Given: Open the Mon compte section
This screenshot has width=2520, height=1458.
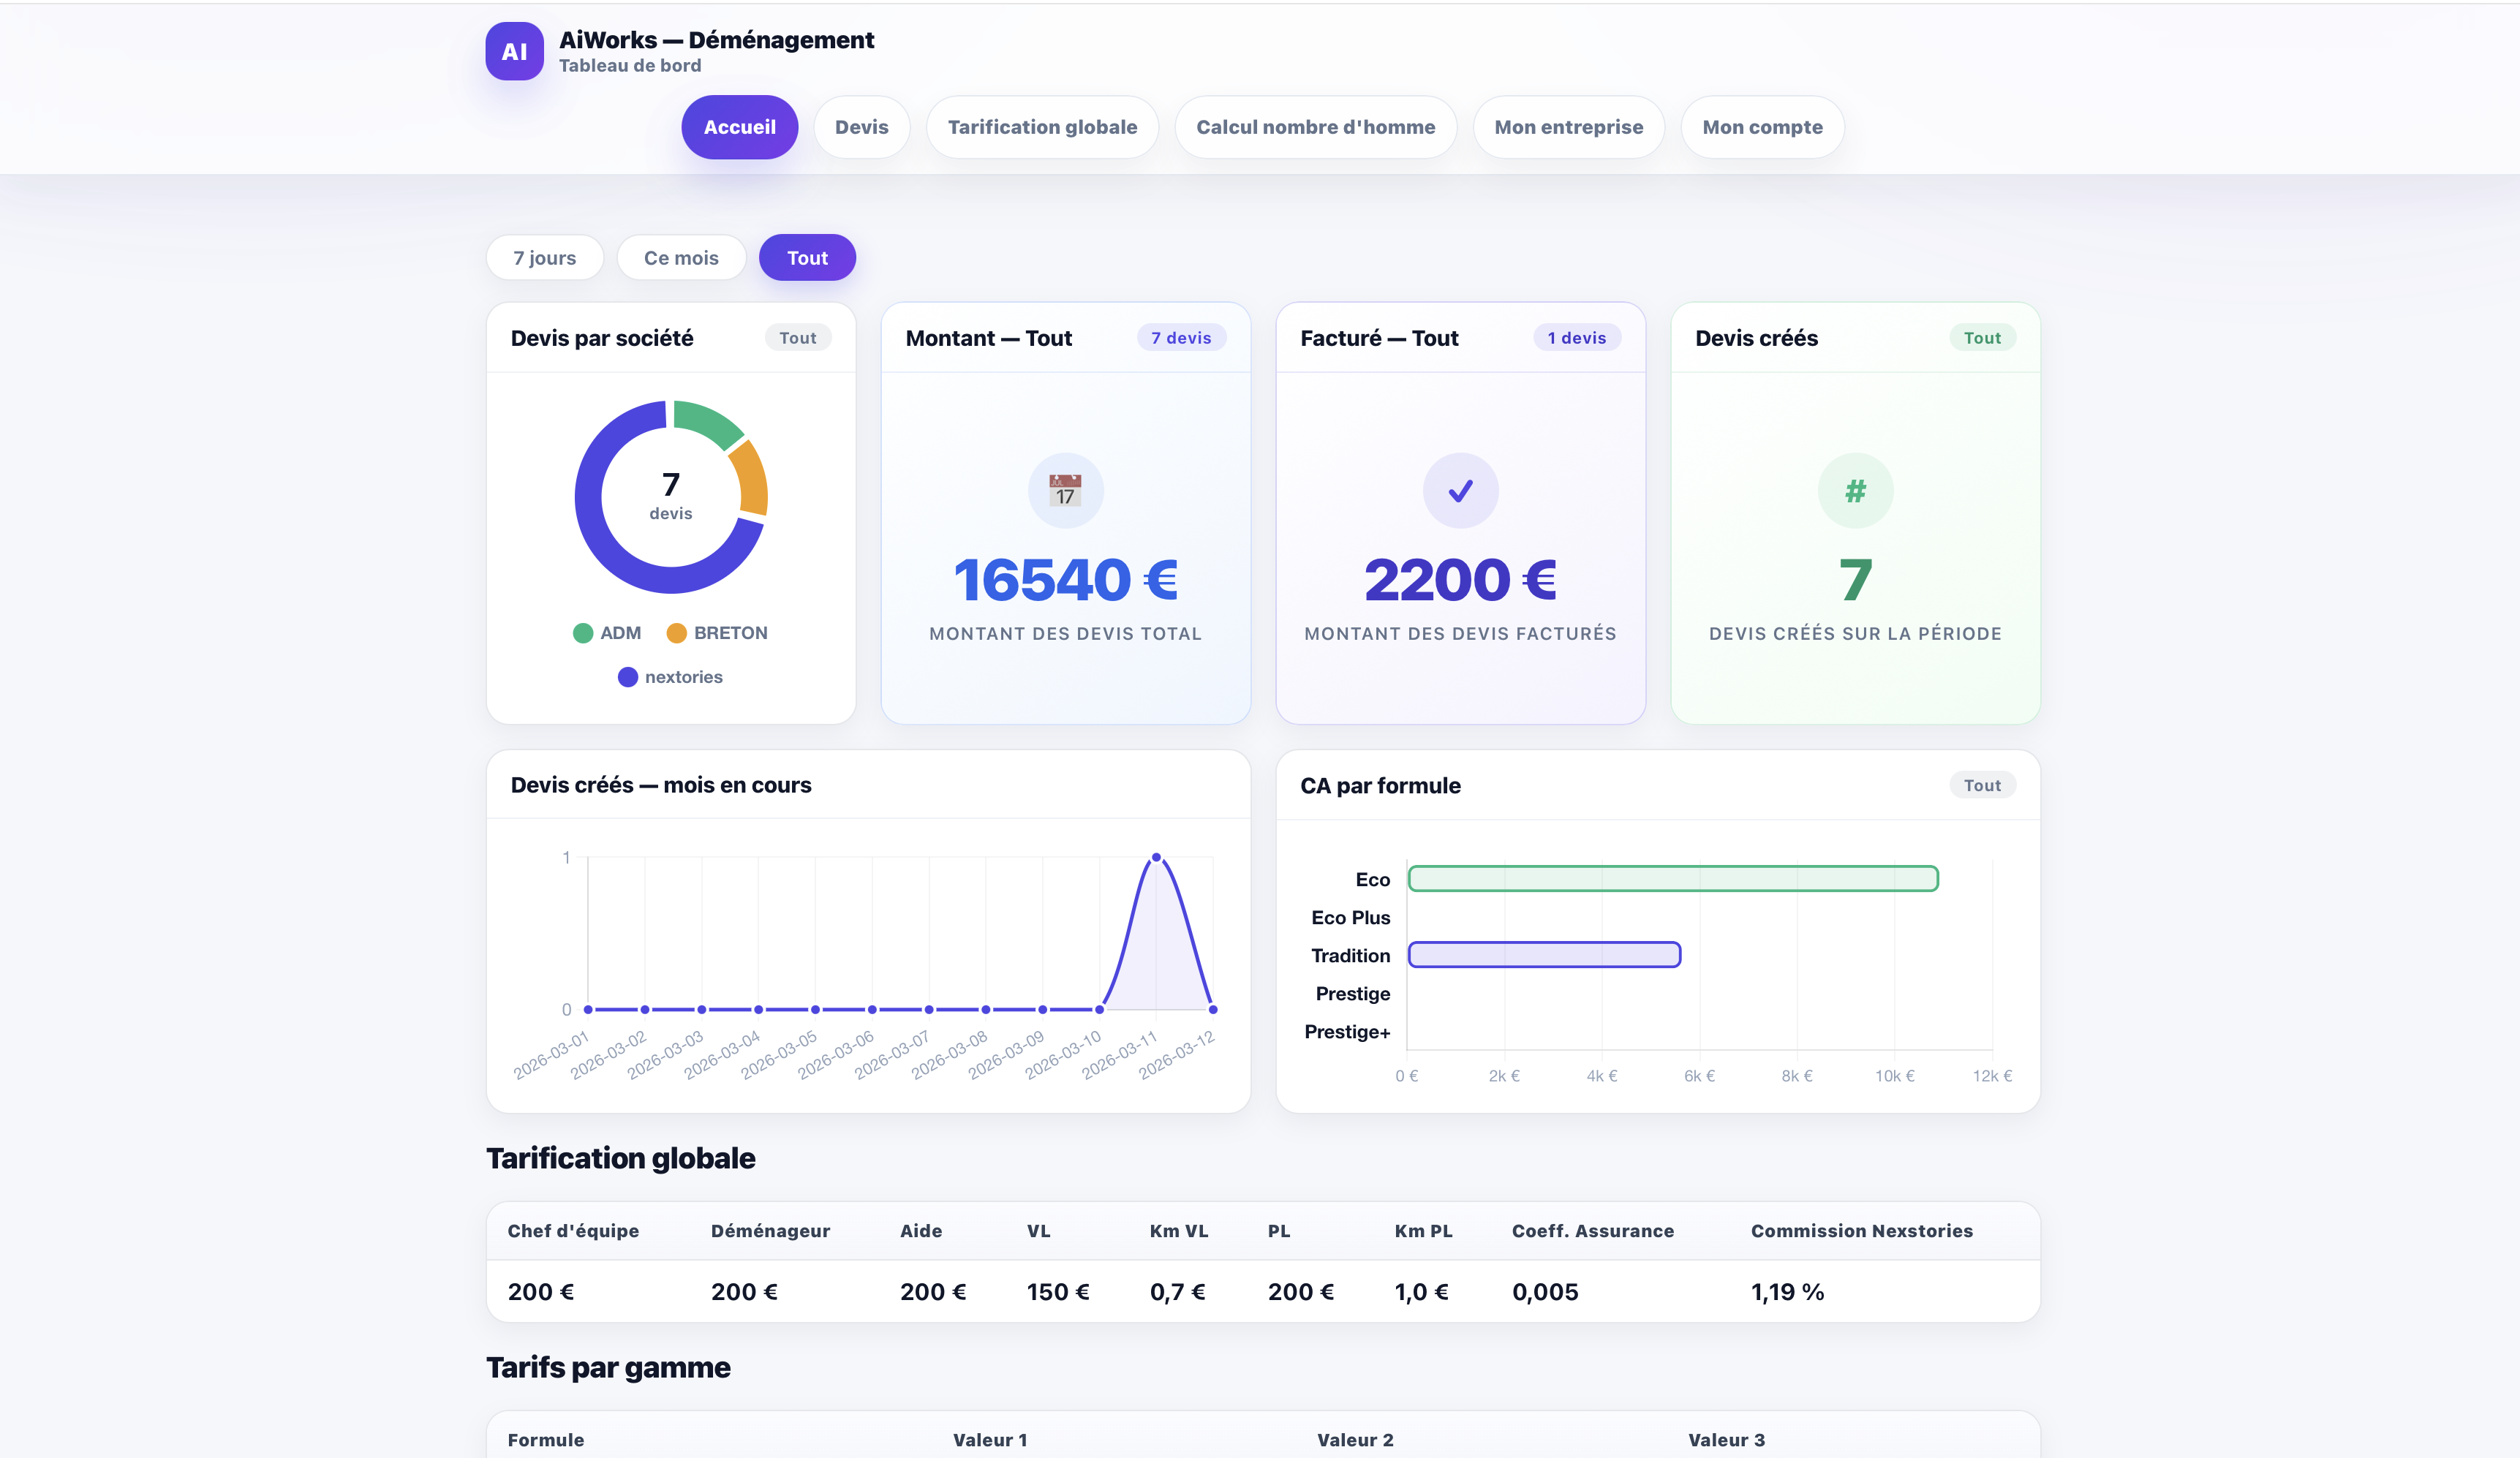Looking at the screenshot, I should pos(1762,126).
